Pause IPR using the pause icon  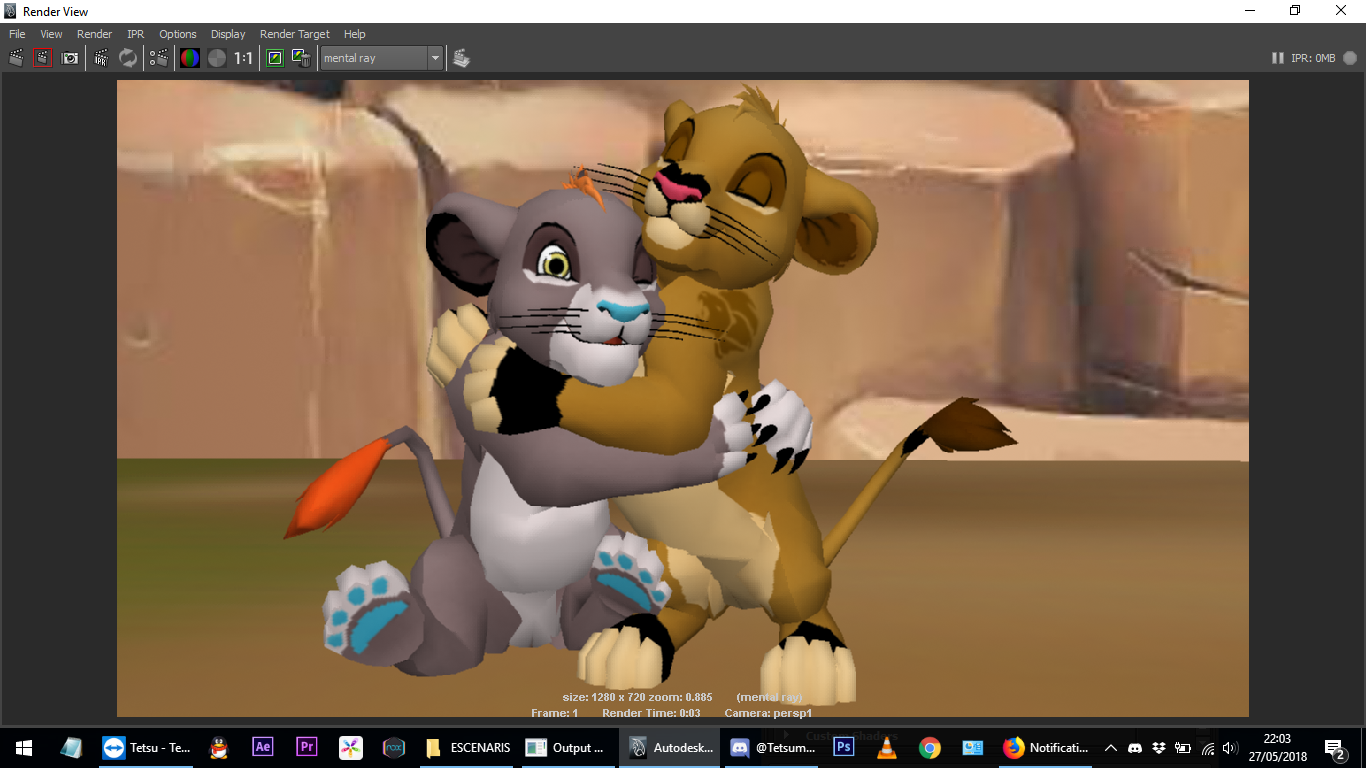pos(1277,58)
